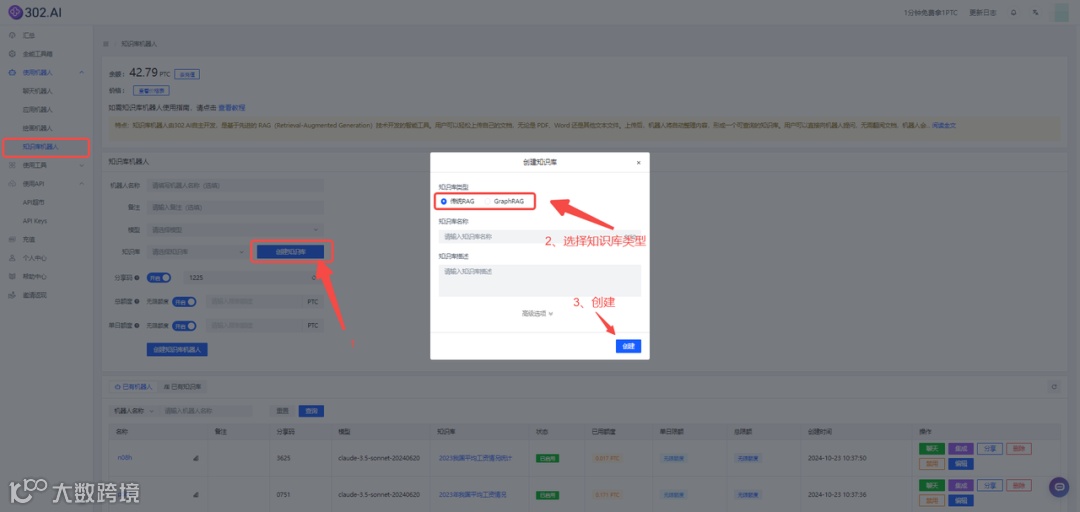Expand the 使用工具 sidebar section
This screenshot has width=1080, height=512.
click(46, 165)
